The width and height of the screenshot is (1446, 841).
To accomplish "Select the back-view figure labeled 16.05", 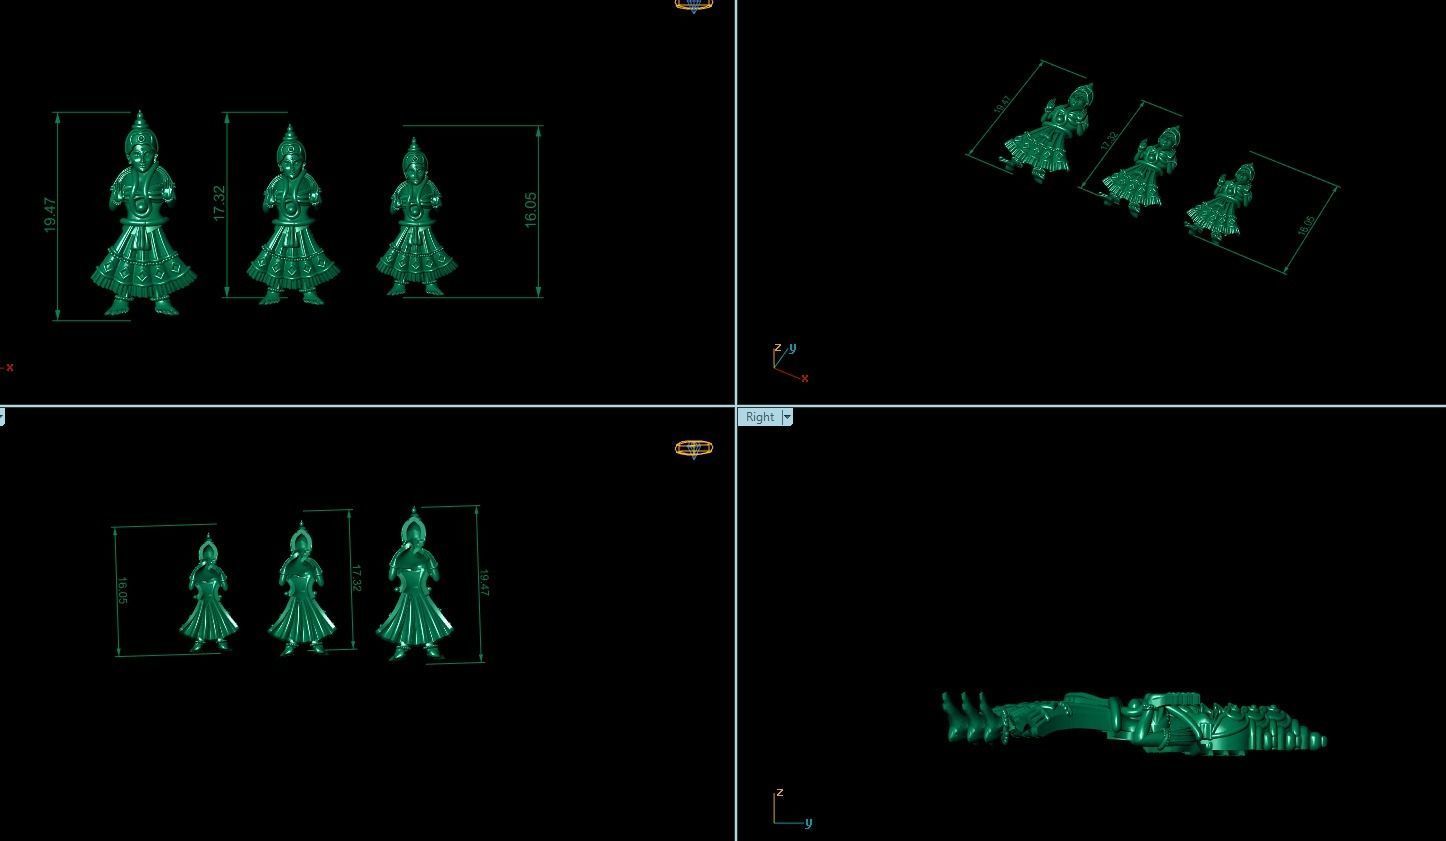I will [209, 593].
